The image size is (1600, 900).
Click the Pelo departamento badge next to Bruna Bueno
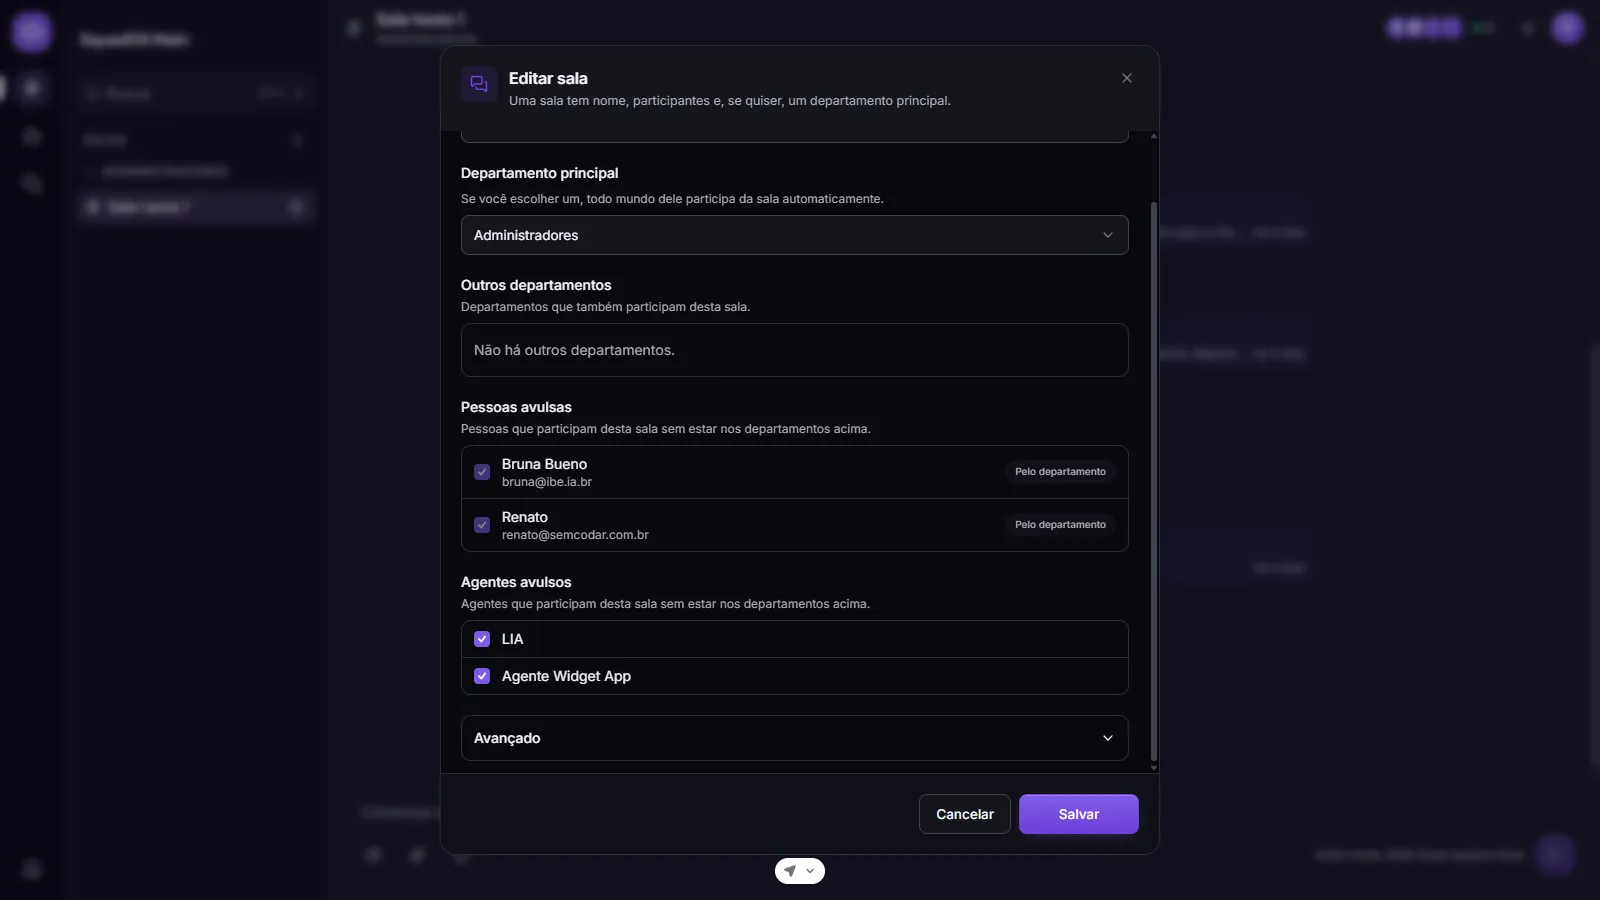pyautogui.click(x=1060, y=472)
